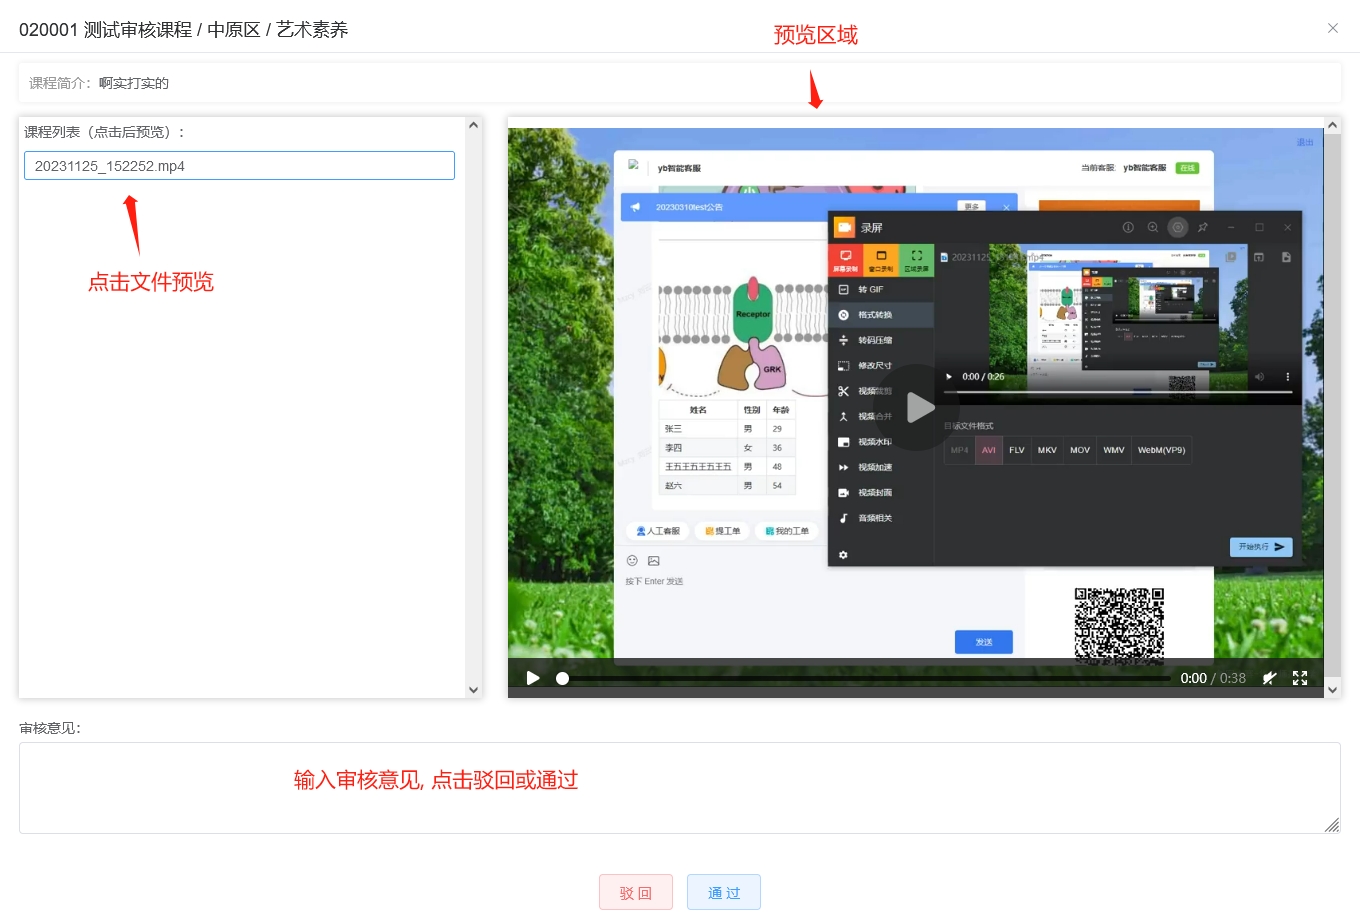Click the video seek progress bar
Image resolution: width=1360 pixels, height=921 pixels.
tap(866, 678)
